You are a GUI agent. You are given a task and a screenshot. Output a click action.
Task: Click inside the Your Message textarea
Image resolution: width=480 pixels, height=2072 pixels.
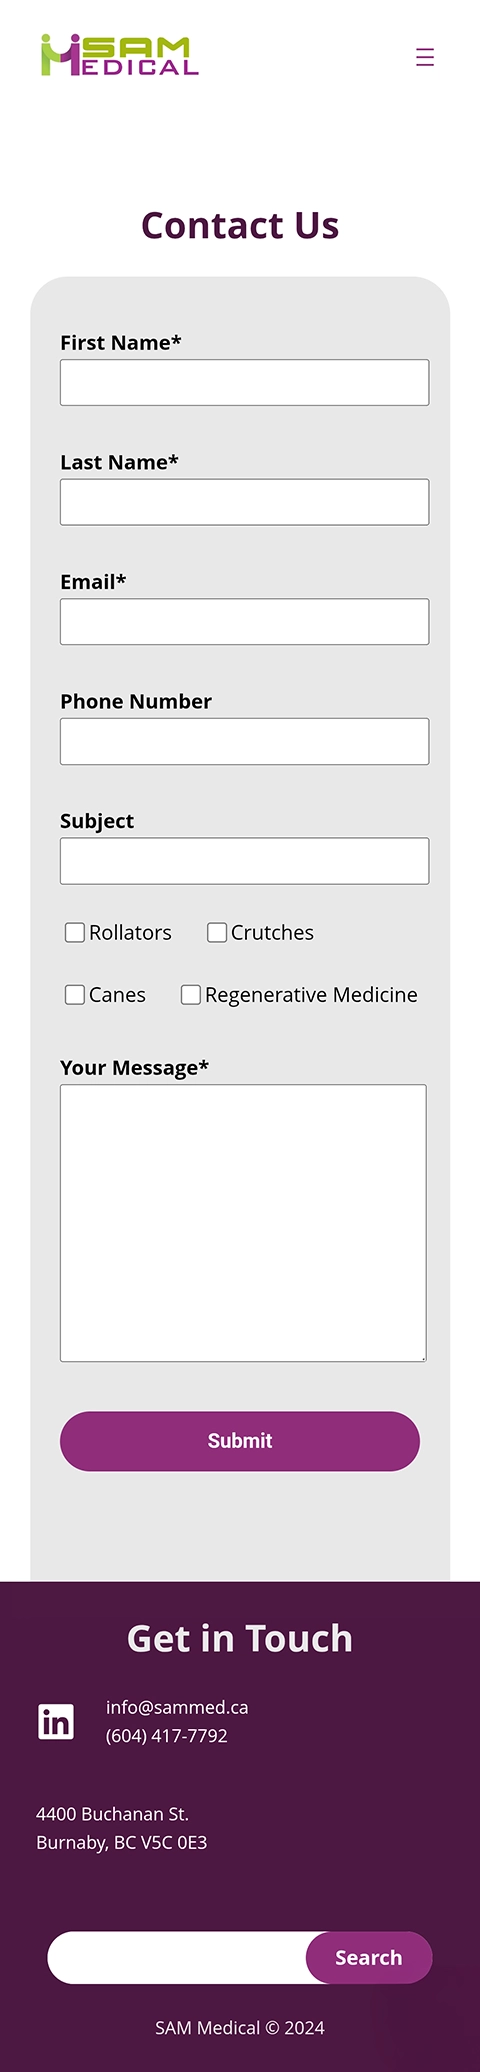tap(243, 1223)
